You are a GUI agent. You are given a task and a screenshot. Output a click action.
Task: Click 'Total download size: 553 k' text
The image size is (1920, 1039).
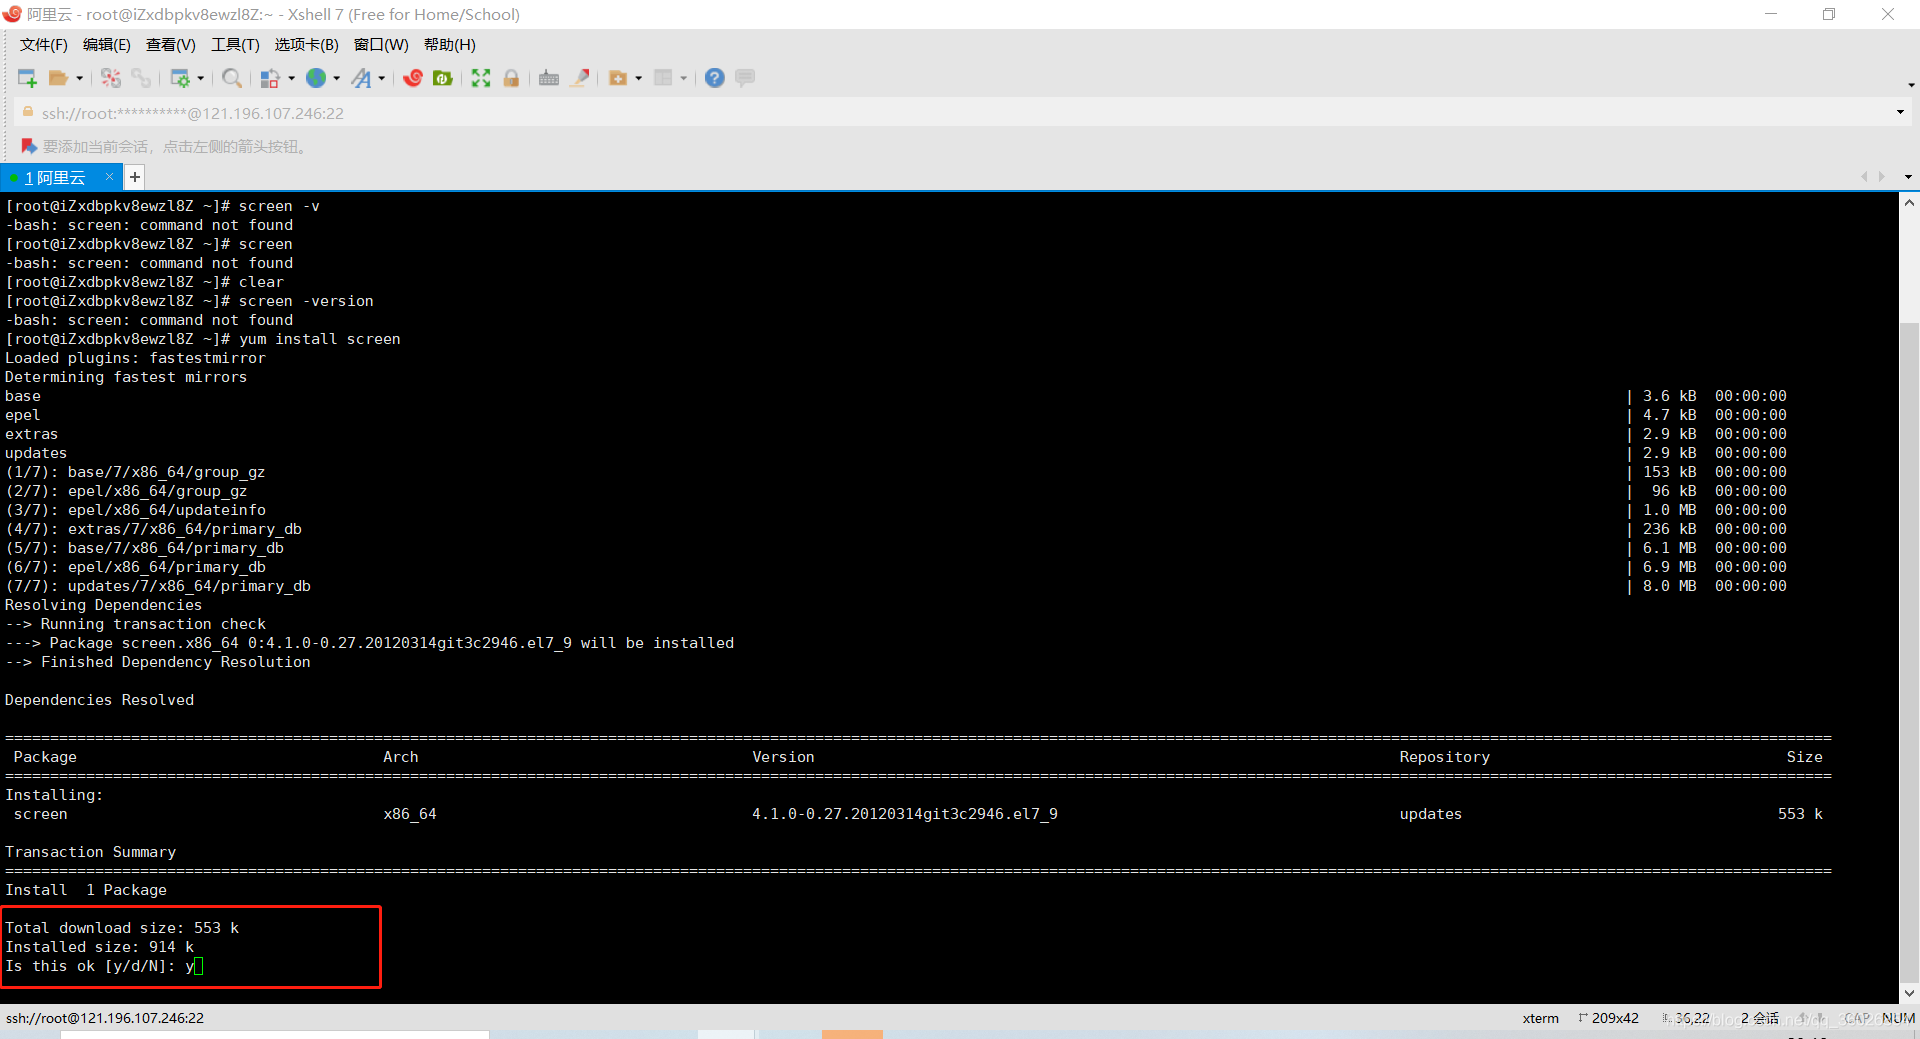click(x=122, y=928)
